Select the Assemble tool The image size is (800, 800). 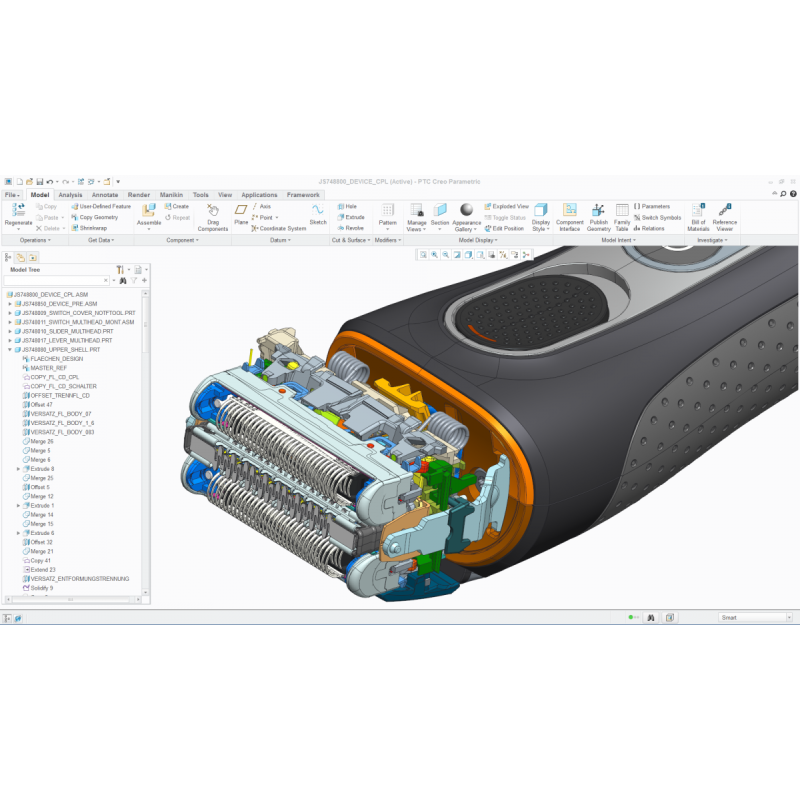click(x=148, y=211)
